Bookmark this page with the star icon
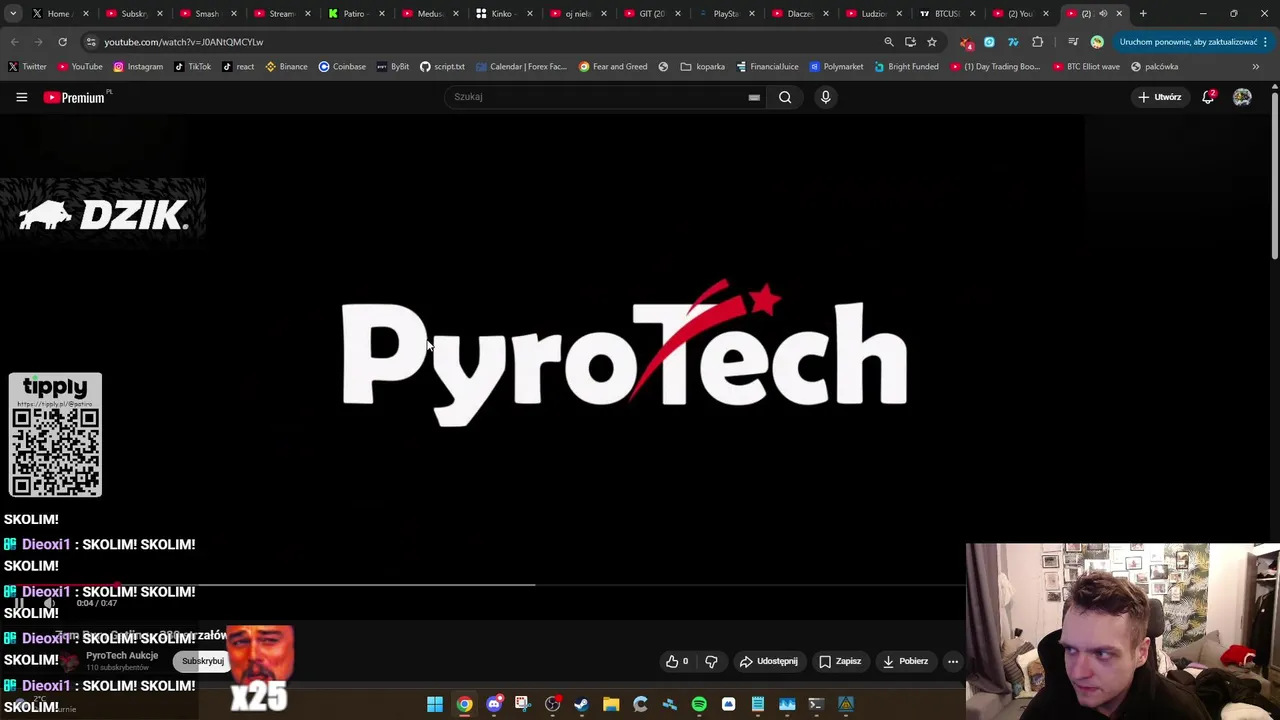Screen dimensions: 1280x720 pos(932,42)
